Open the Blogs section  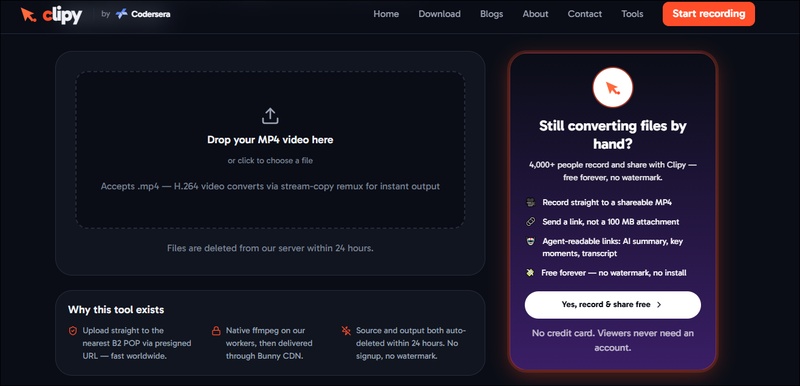click(491, 14)
